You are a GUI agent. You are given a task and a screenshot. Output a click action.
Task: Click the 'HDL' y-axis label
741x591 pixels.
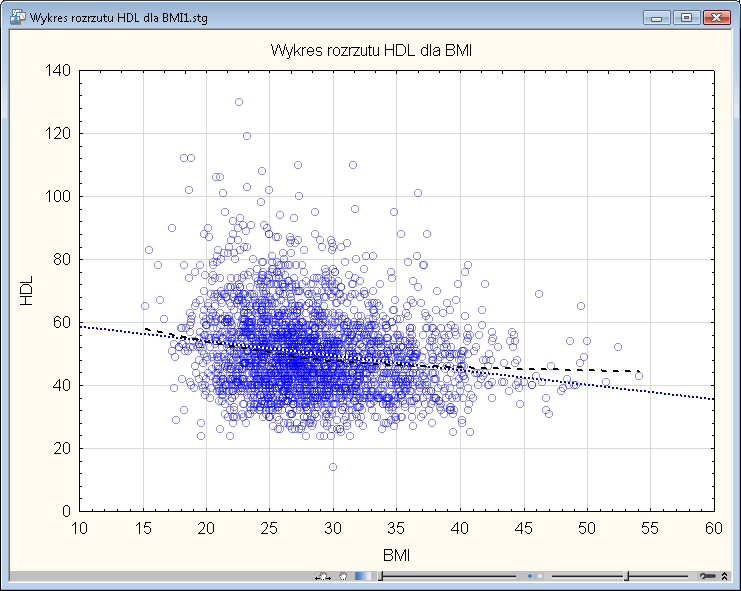(x=26, y=291)
